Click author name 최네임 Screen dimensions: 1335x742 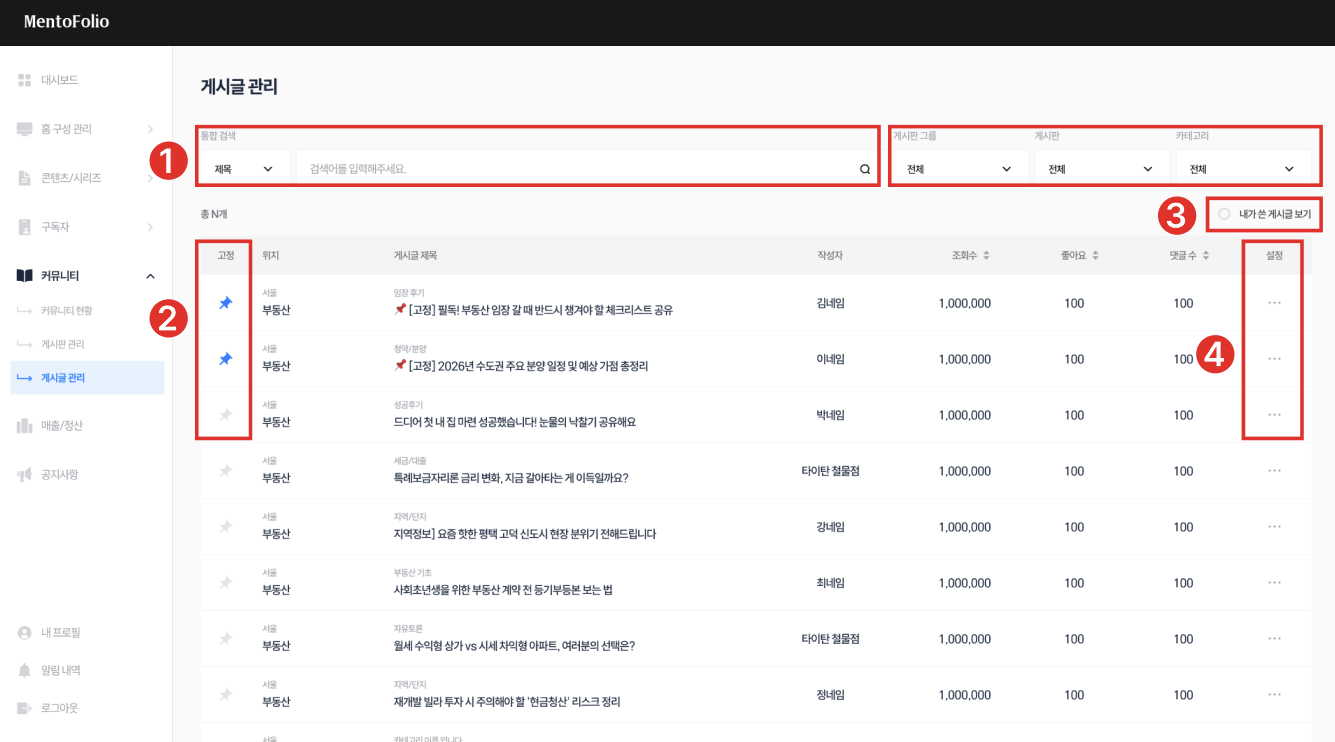tap(830, 583)
